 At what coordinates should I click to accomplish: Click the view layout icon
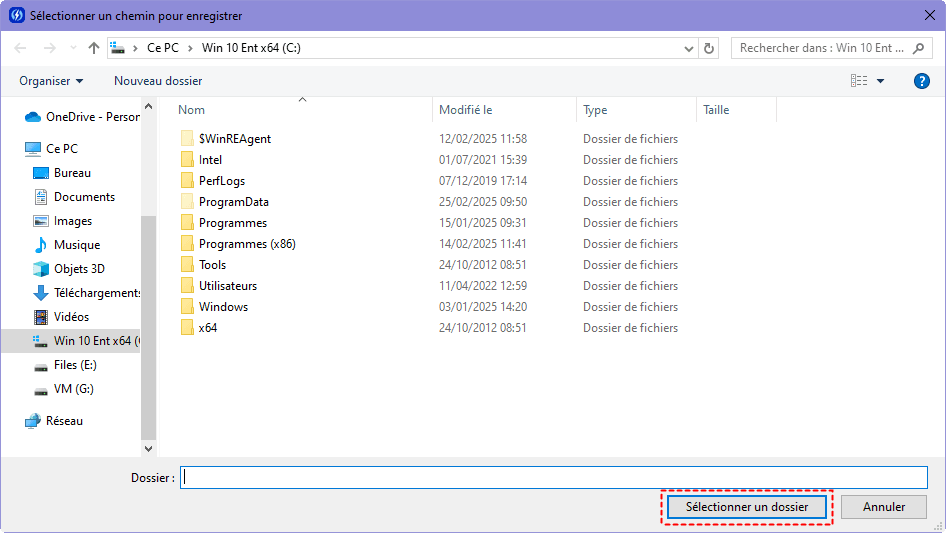click(x=859, y=81)
